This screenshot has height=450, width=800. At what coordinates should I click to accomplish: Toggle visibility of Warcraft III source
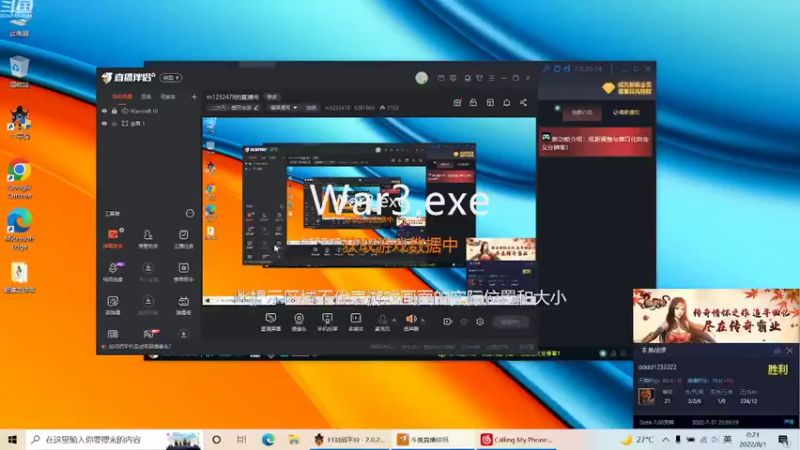click(x=104, y=111)
